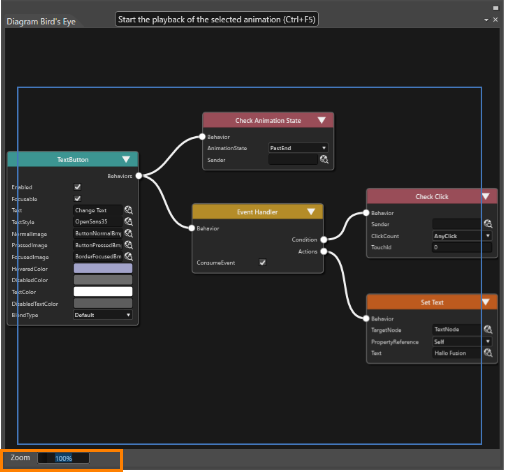
Task: Collapse the TextButton node with its header triangle
Action: pos(126,159)
